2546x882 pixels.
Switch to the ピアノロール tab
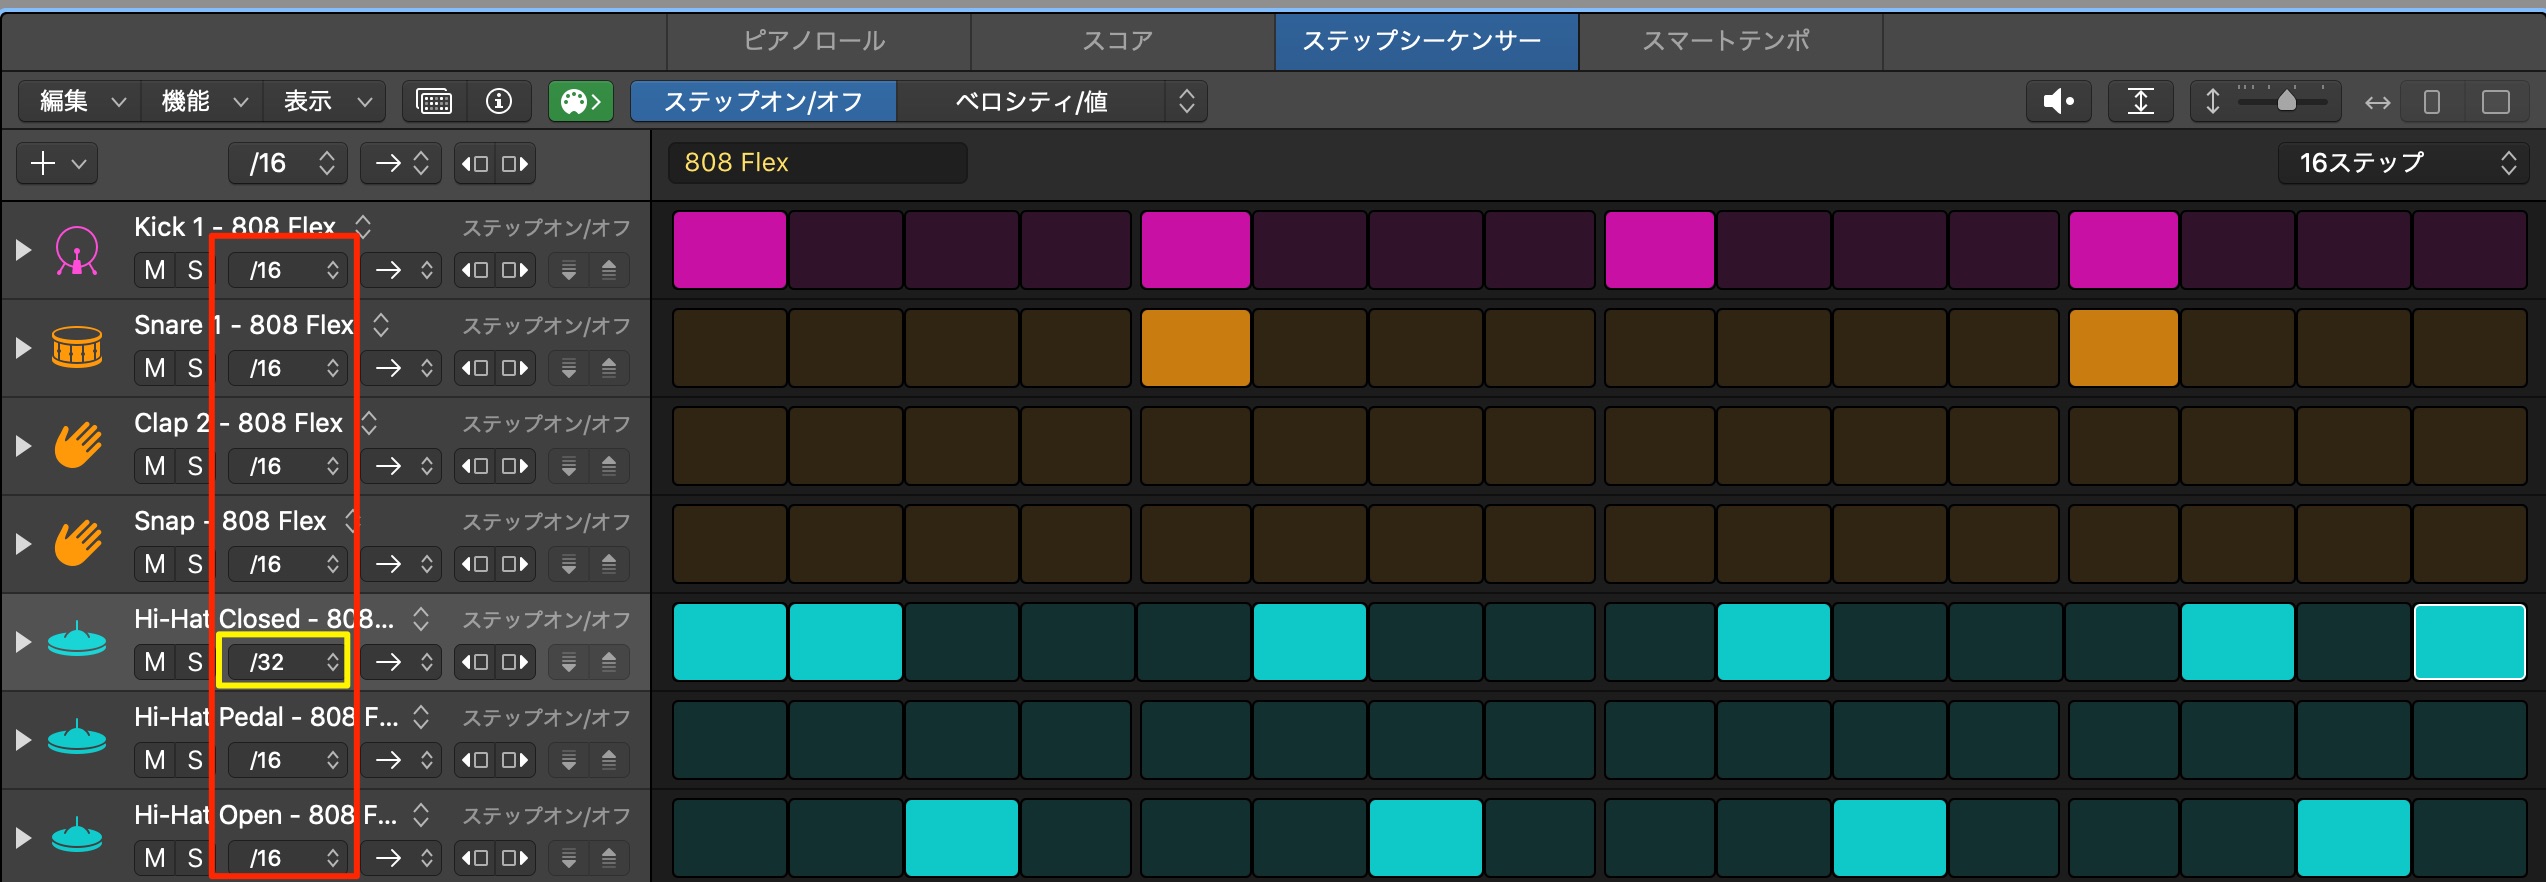click(819, 41)
